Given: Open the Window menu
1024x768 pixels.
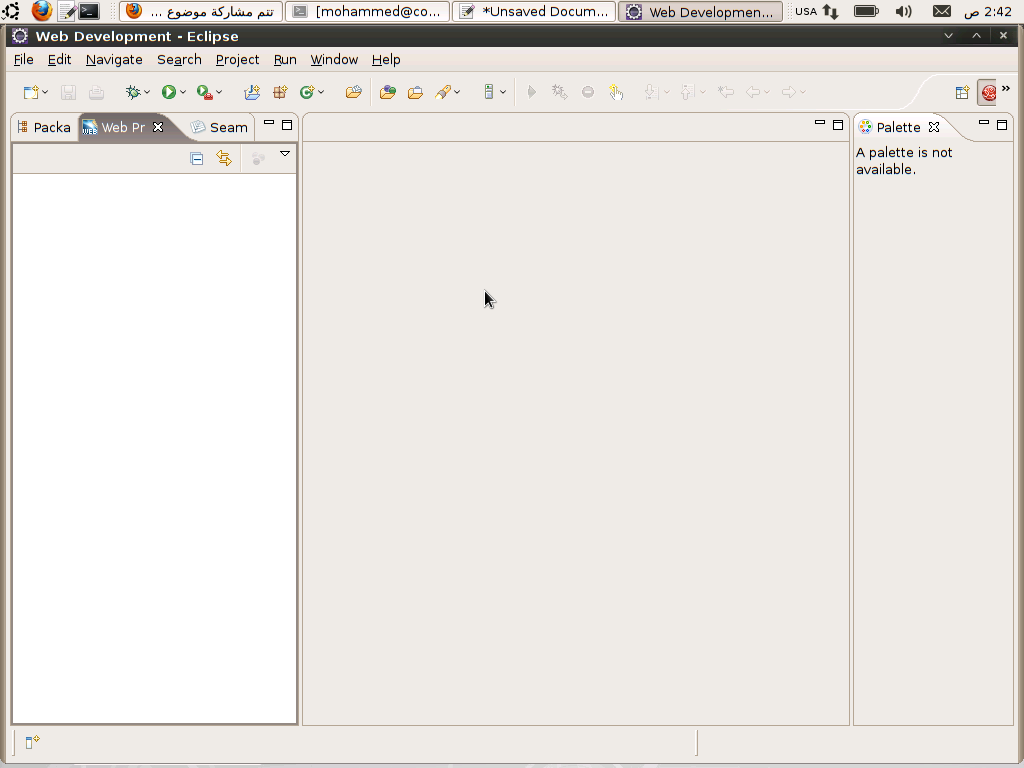Looking at the screenshot, I should (334, 59).
